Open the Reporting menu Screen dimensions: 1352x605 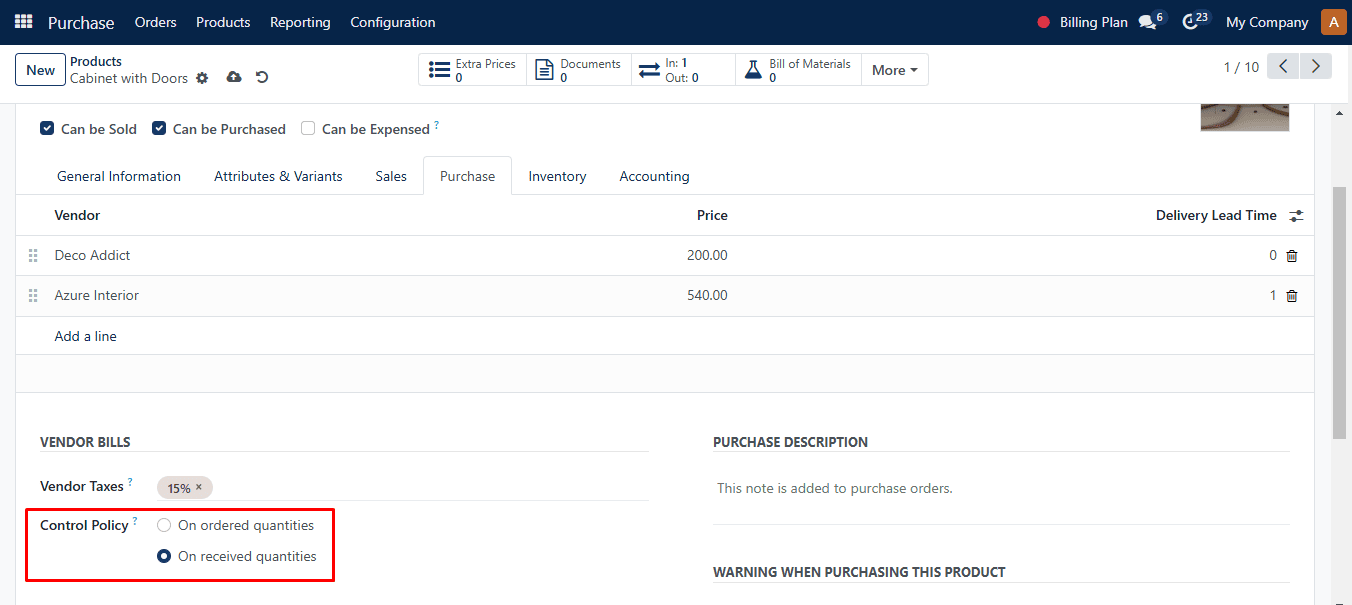click(x=300, y=22)
